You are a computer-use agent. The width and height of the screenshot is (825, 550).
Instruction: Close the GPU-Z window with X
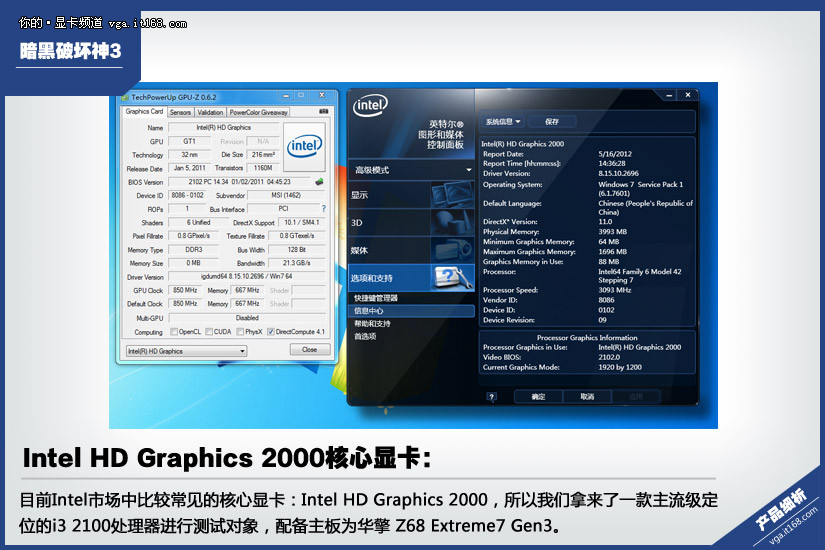click(x=321, y=95)
